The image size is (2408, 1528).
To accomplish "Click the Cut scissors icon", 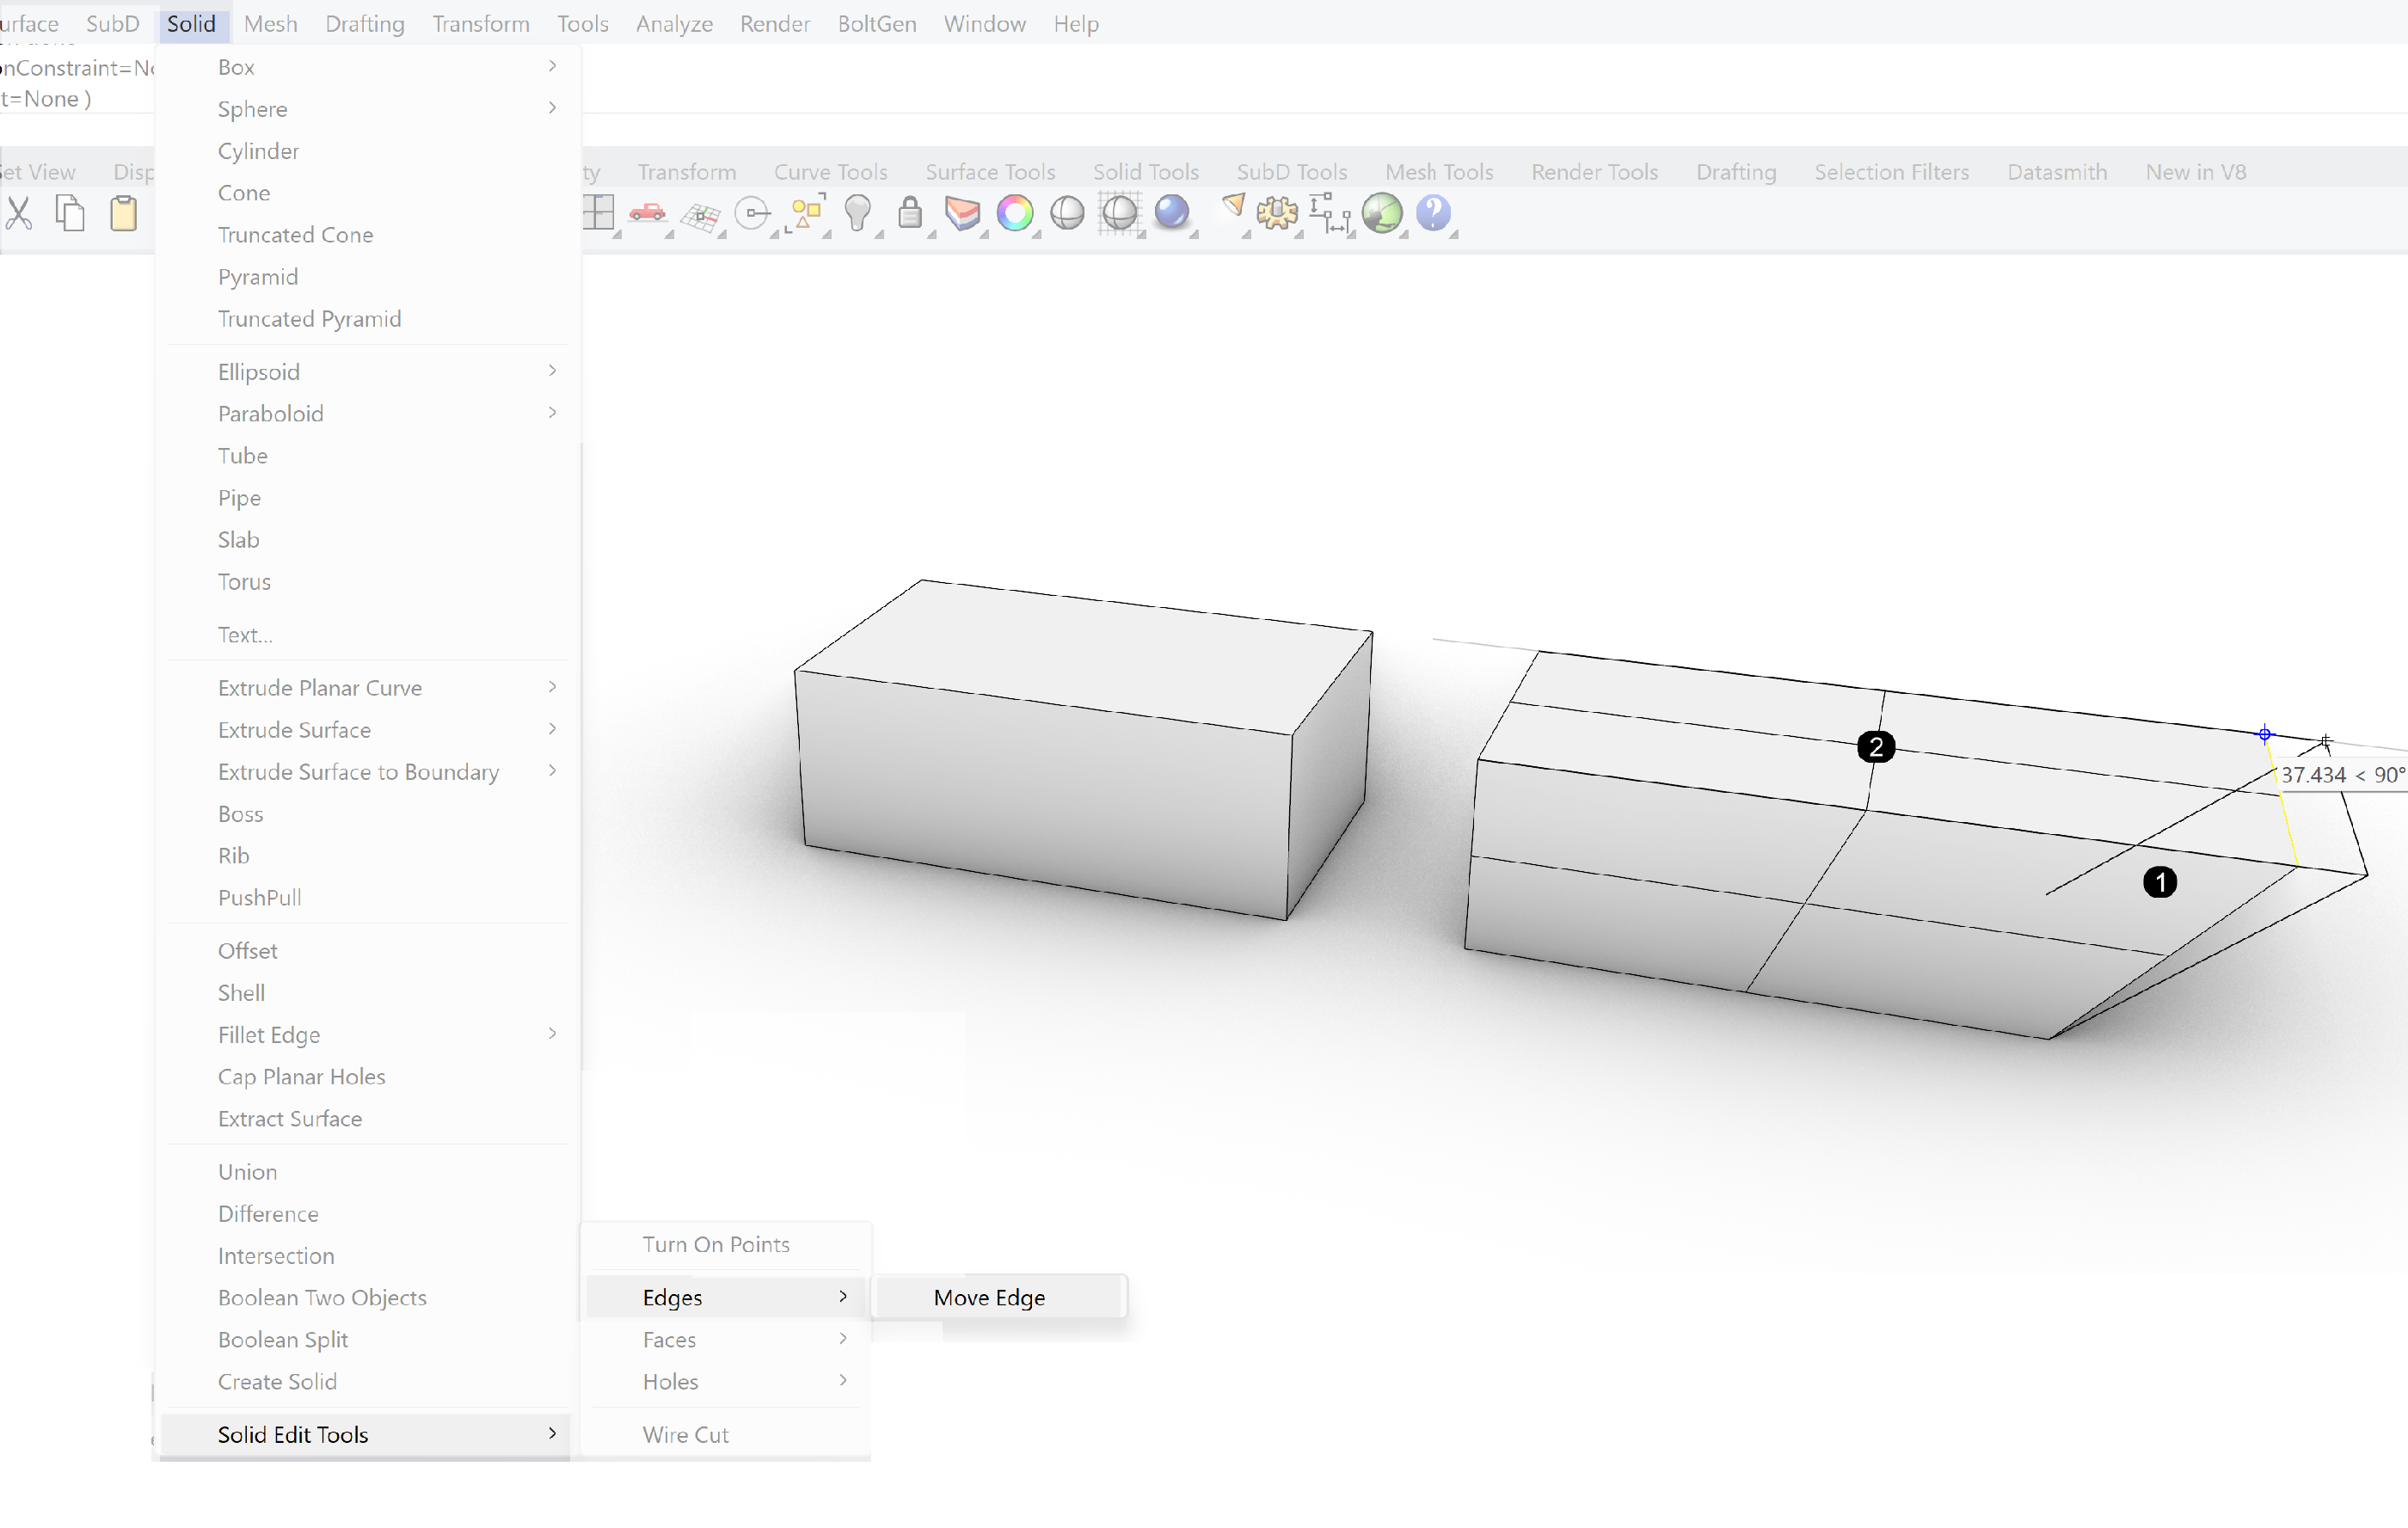I will click(x=19, y=213).
